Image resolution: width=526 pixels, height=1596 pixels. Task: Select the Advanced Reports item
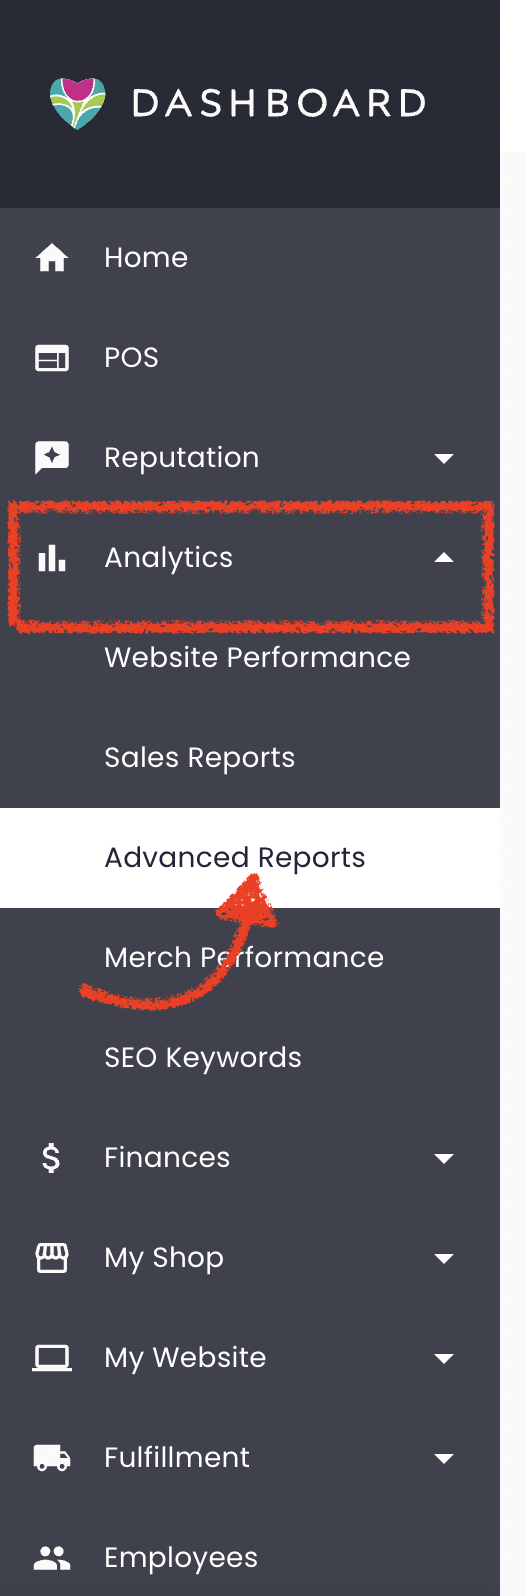point(250,858)
